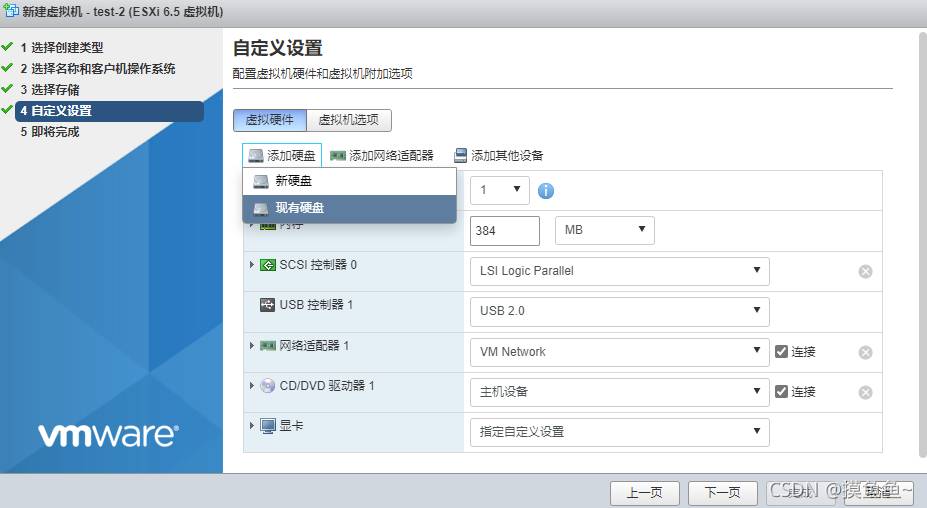Expand the graphics card (显卡) row
927x508 pixels.
click(x=252, y=426)
